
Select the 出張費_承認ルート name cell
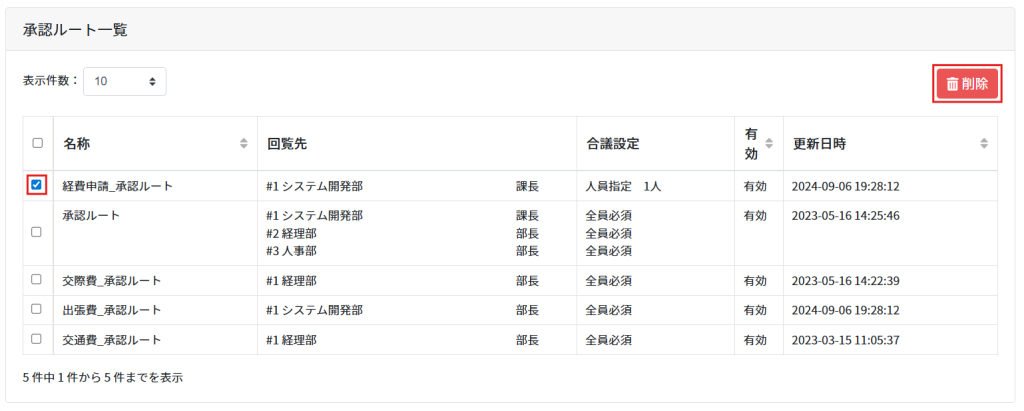(x=111, y=310)
